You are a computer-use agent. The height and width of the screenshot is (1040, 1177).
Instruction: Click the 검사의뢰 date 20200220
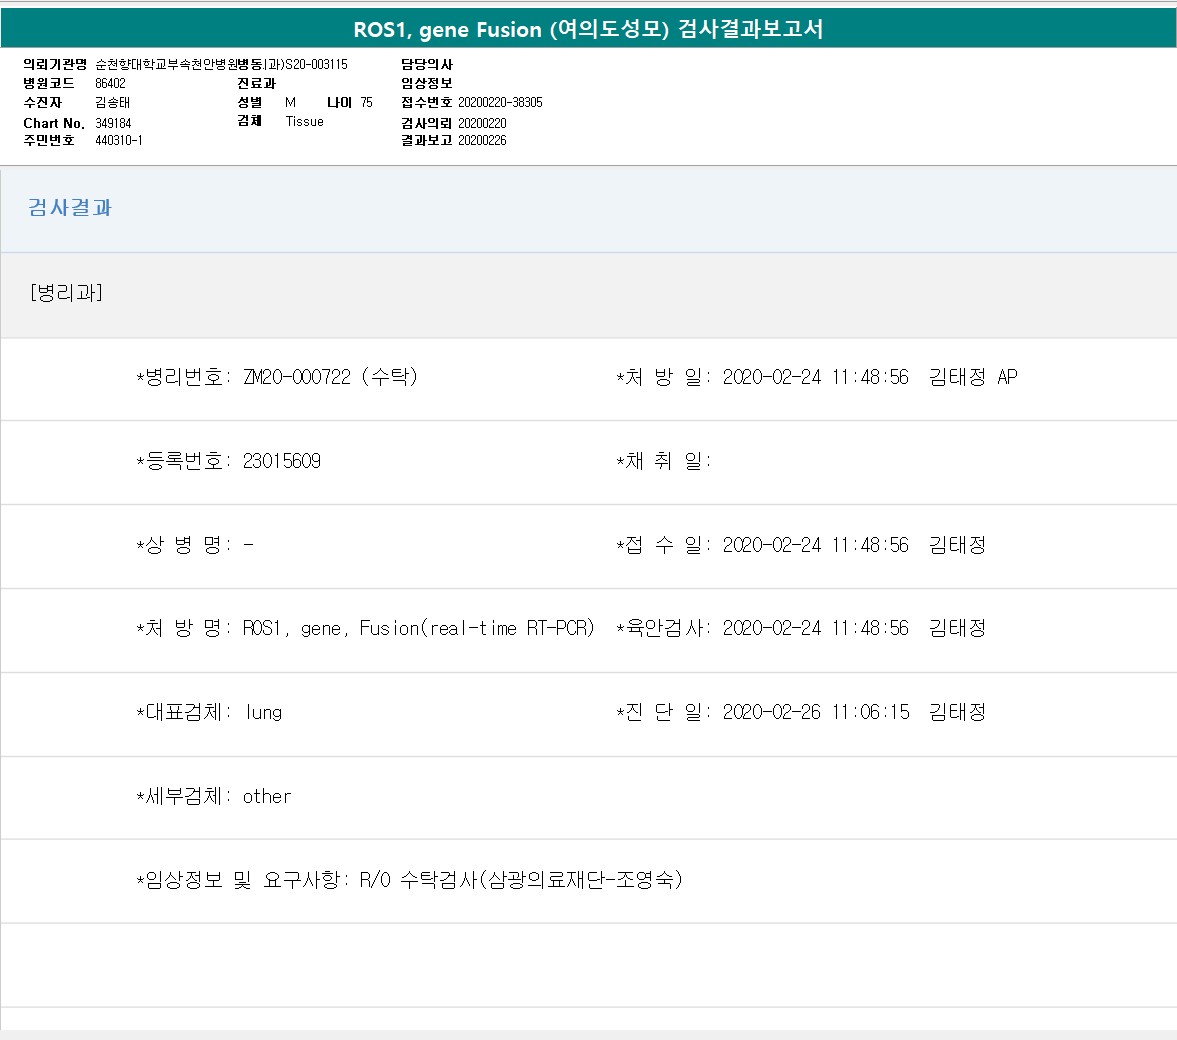click(482, 123)
